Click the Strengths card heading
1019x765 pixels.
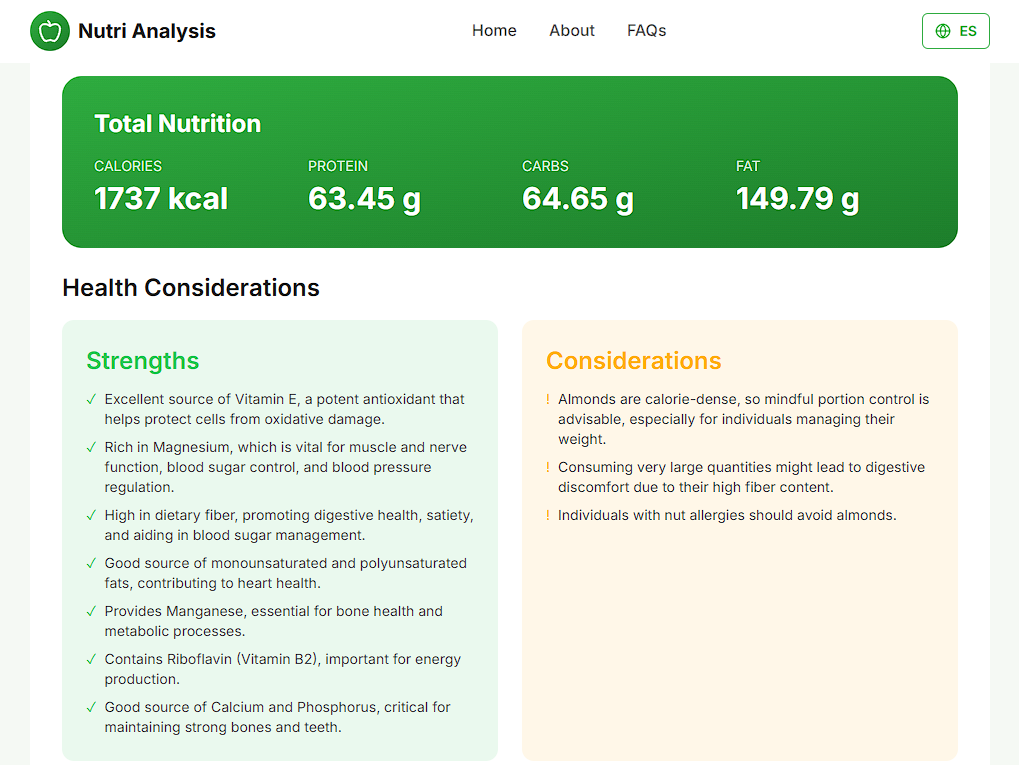(x=143, y=361)
